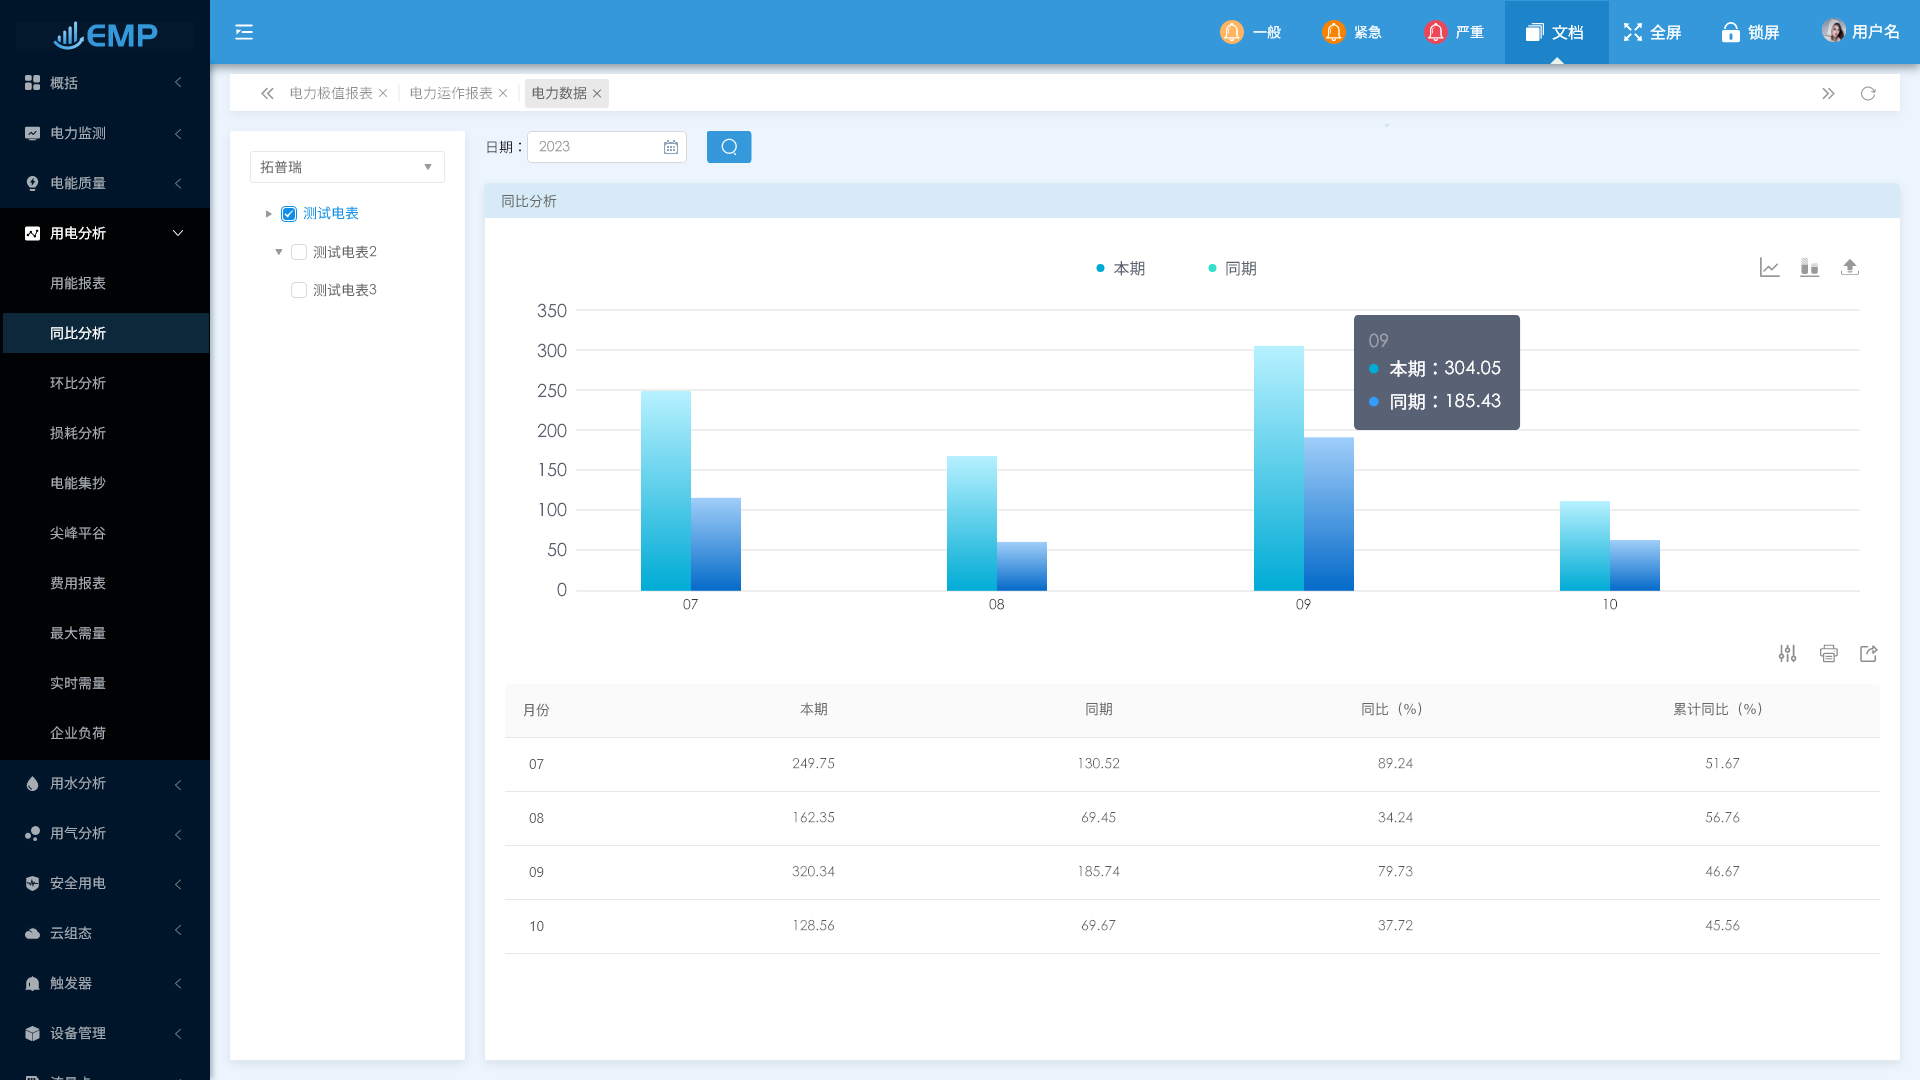Open 环比分析 in the sidebar
The height and width of the screenshot is (1080, 1920).
coord(78,383)
